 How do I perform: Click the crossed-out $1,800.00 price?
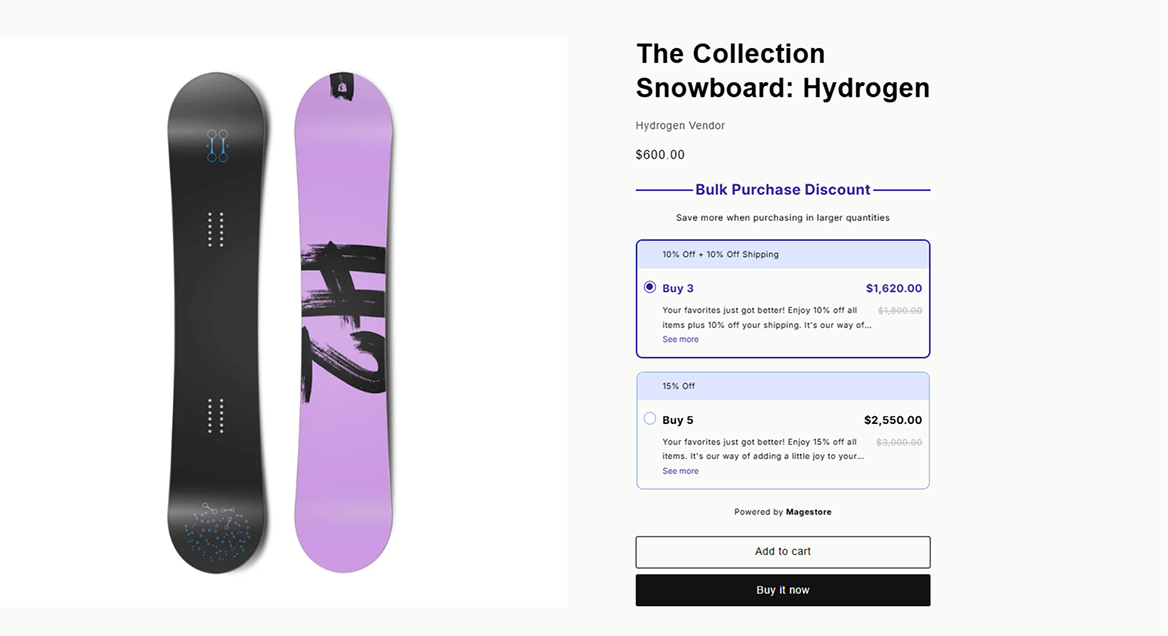click(900, 311)
